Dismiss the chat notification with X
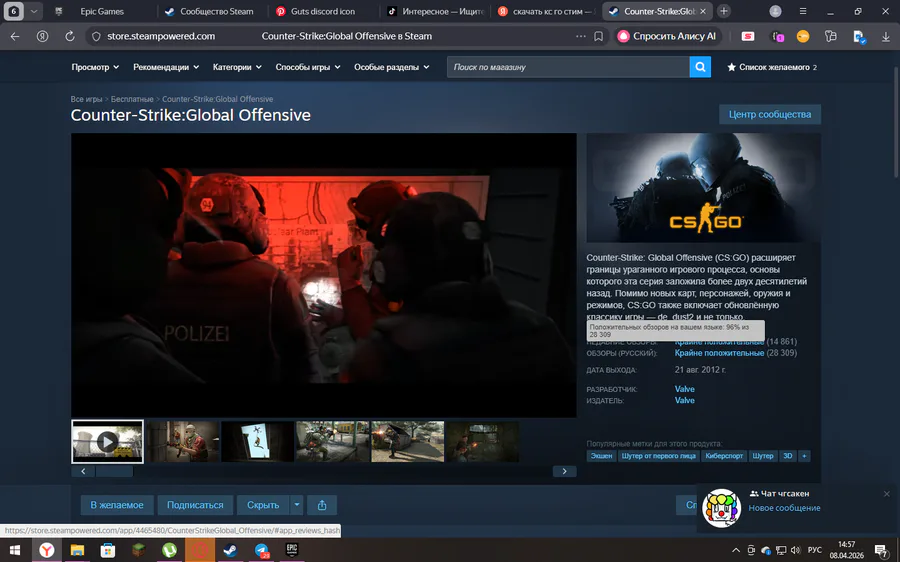Viewport: 900px width, 562px height. (886, 494)
